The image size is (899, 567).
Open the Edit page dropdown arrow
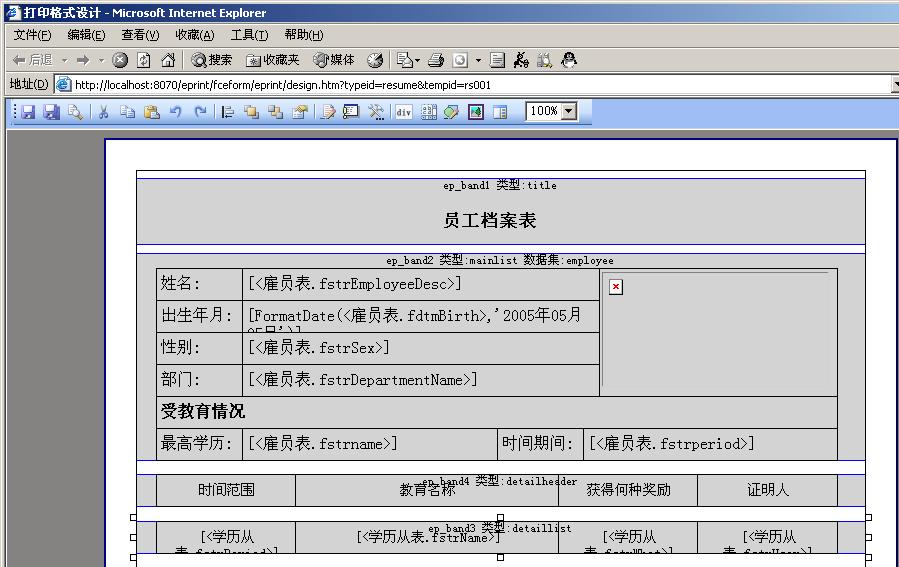478,60
